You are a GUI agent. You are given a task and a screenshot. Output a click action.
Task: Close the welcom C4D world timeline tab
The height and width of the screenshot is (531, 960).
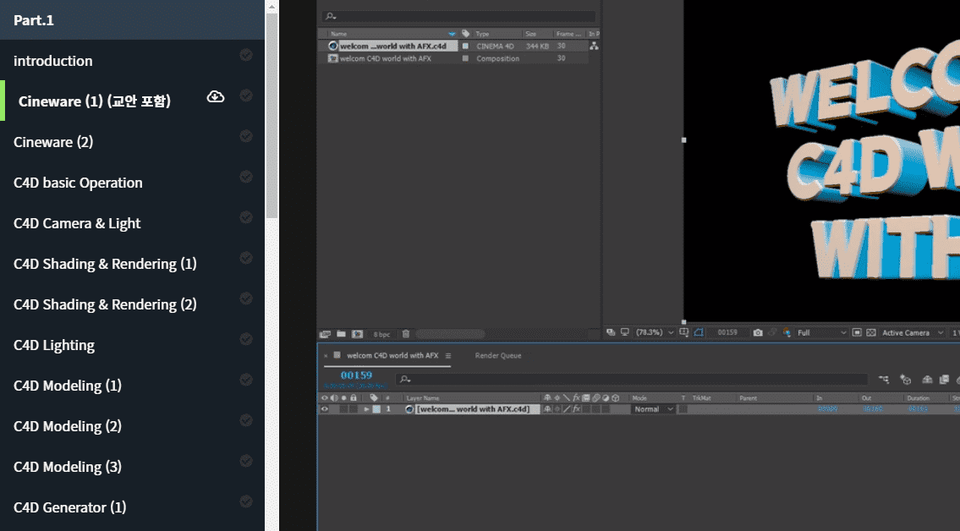pos(325,355)
